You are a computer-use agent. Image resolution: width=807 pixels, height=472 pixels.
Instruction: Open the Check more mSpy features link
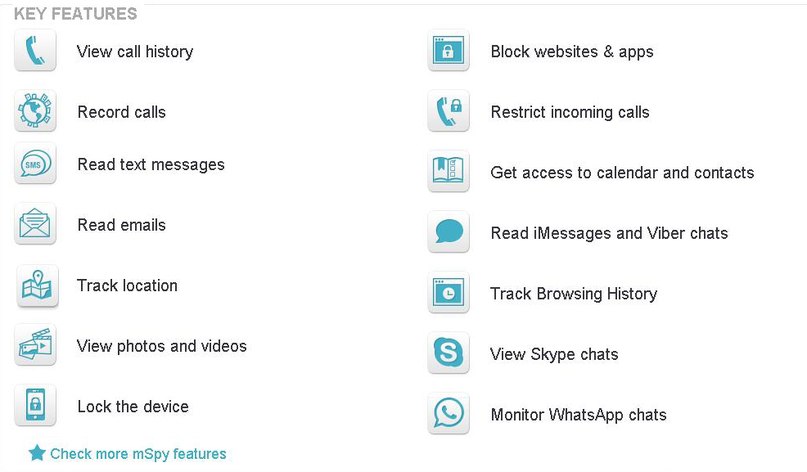[x=138, y=454]
